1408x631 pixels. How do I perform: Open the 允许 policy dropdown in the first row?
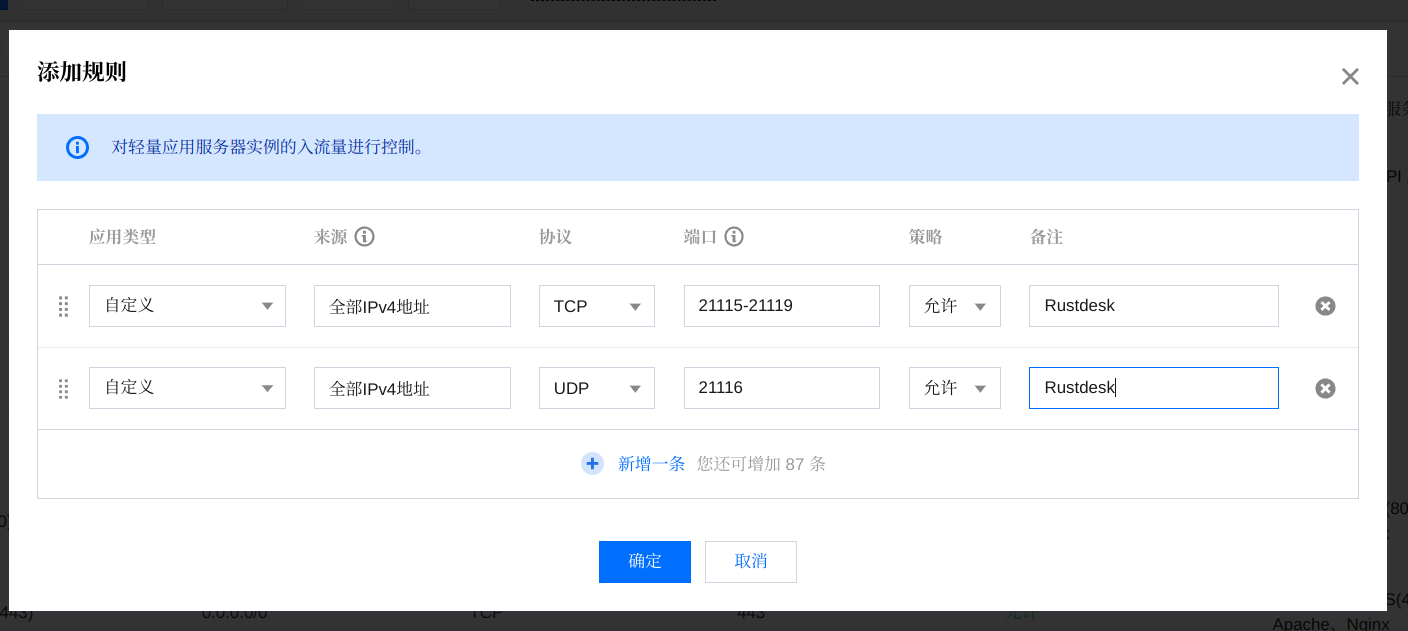pos(954,306)
